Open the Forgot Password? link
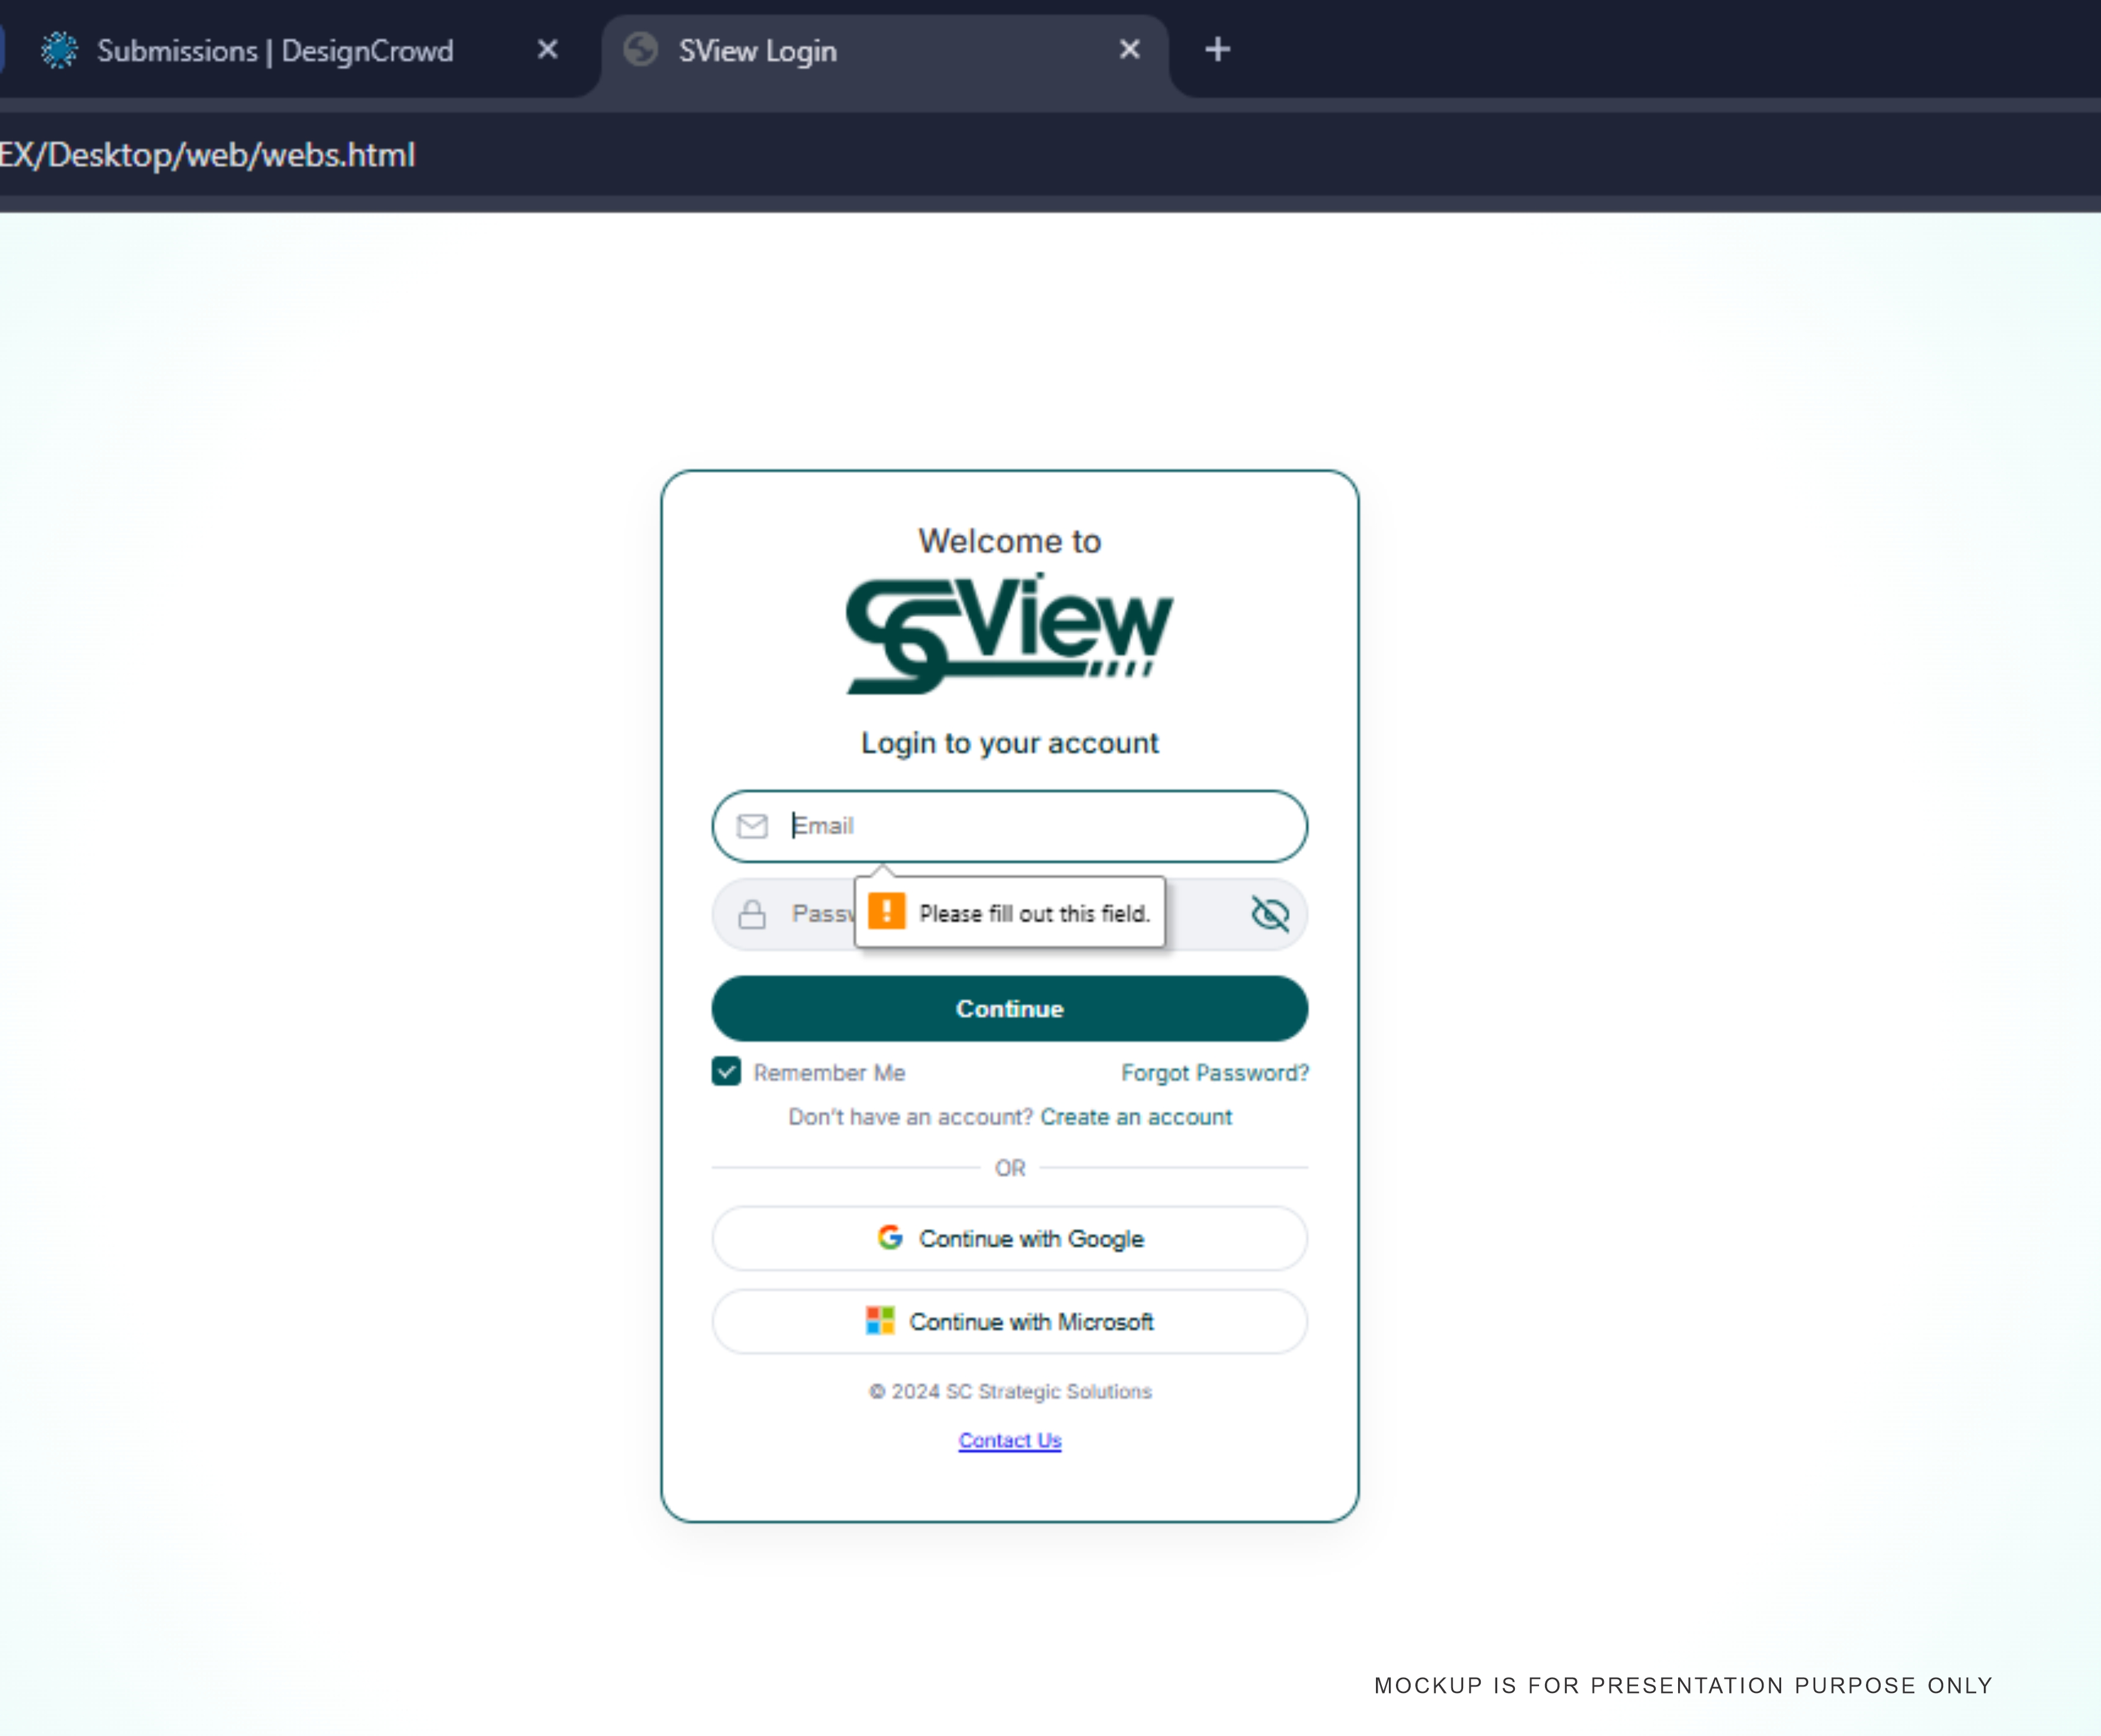 [1214, 1073]
